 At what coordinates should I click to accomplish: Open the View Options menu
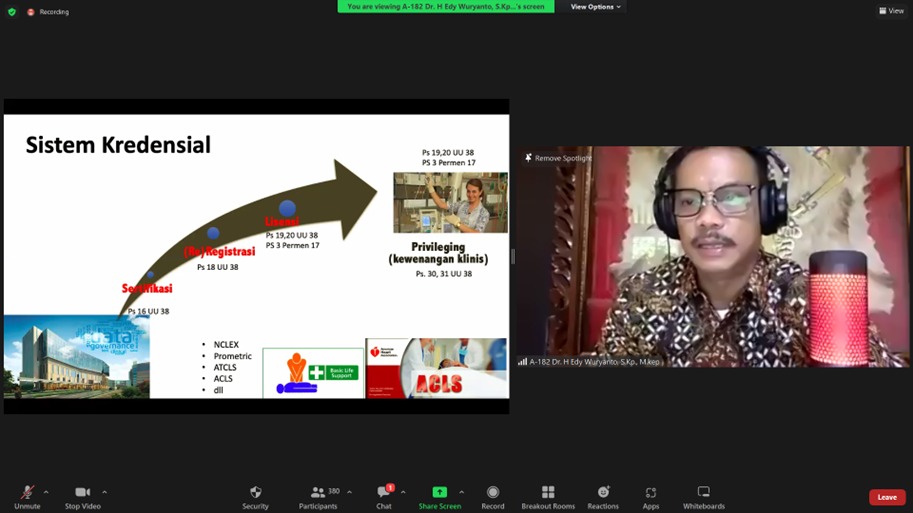[x=595, y=7]
